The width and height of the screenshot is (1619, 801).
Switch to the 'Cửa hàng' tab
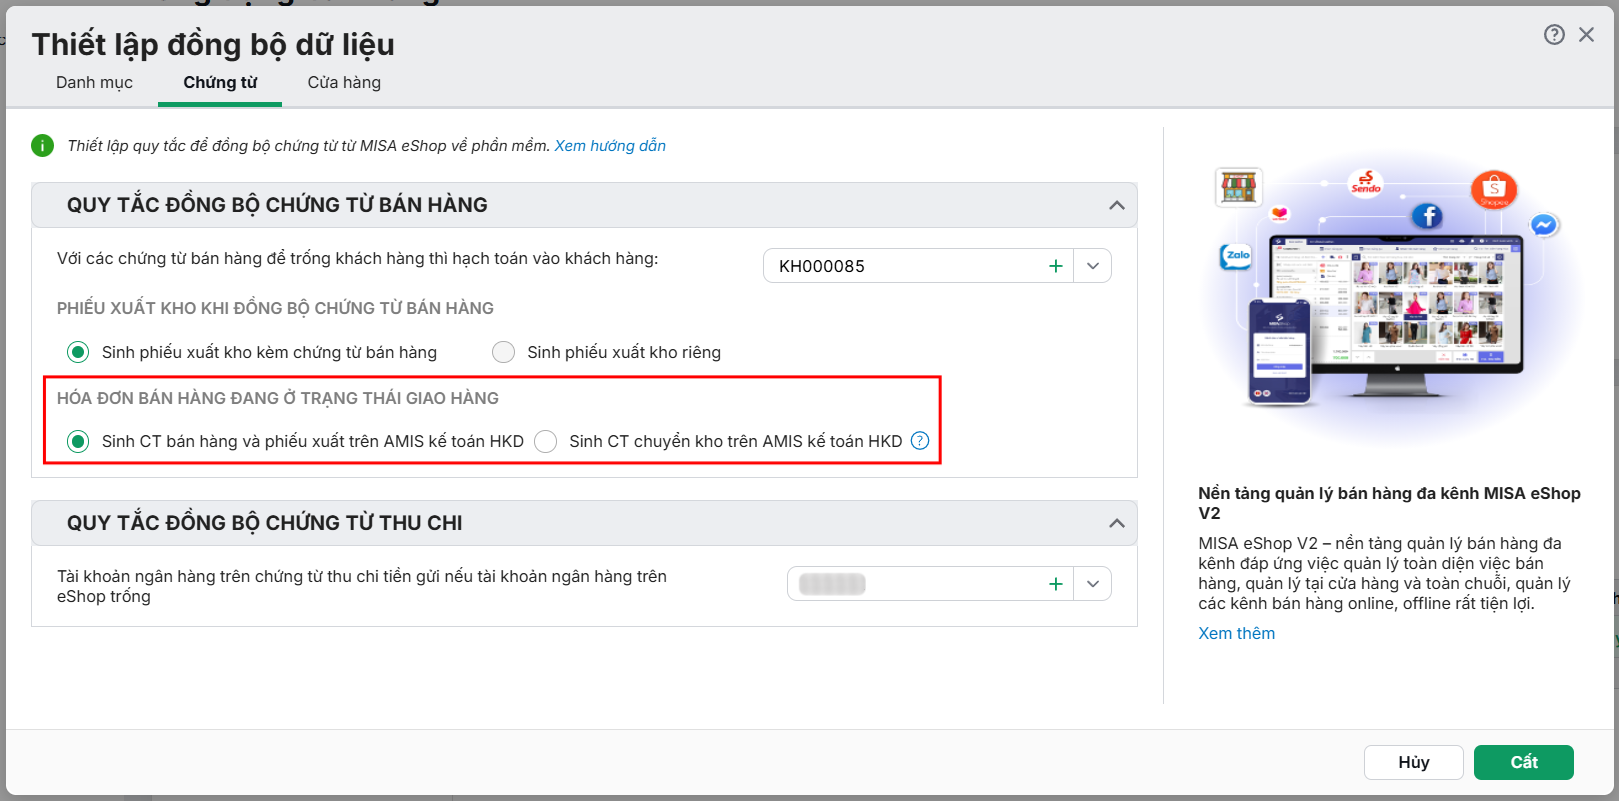pos(344,83)
